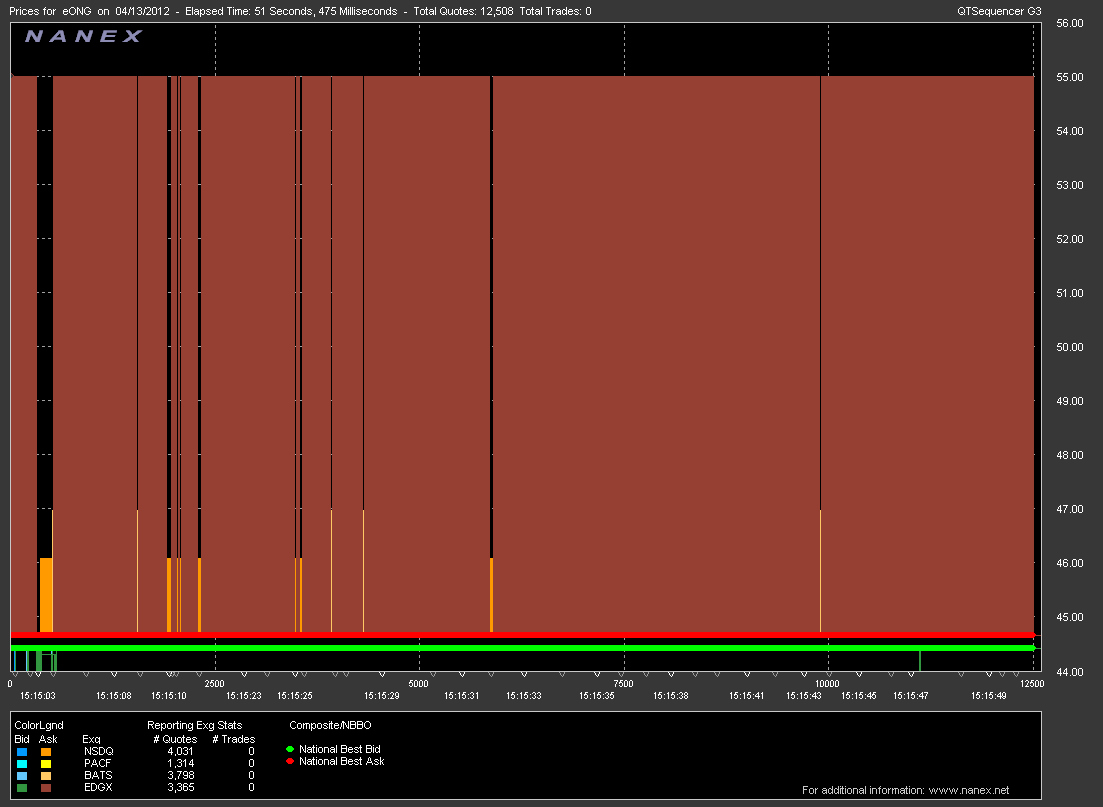Click the green National Best Bid legend dot
This screenshot has width=1103, height=807.
(x=290, y=749)
